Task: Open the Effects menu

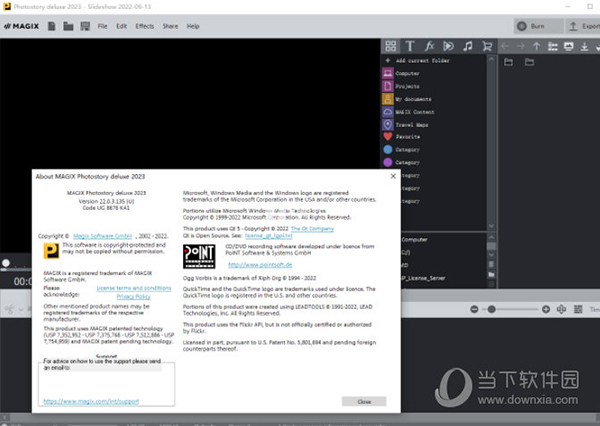Action: tap(145, 26)
